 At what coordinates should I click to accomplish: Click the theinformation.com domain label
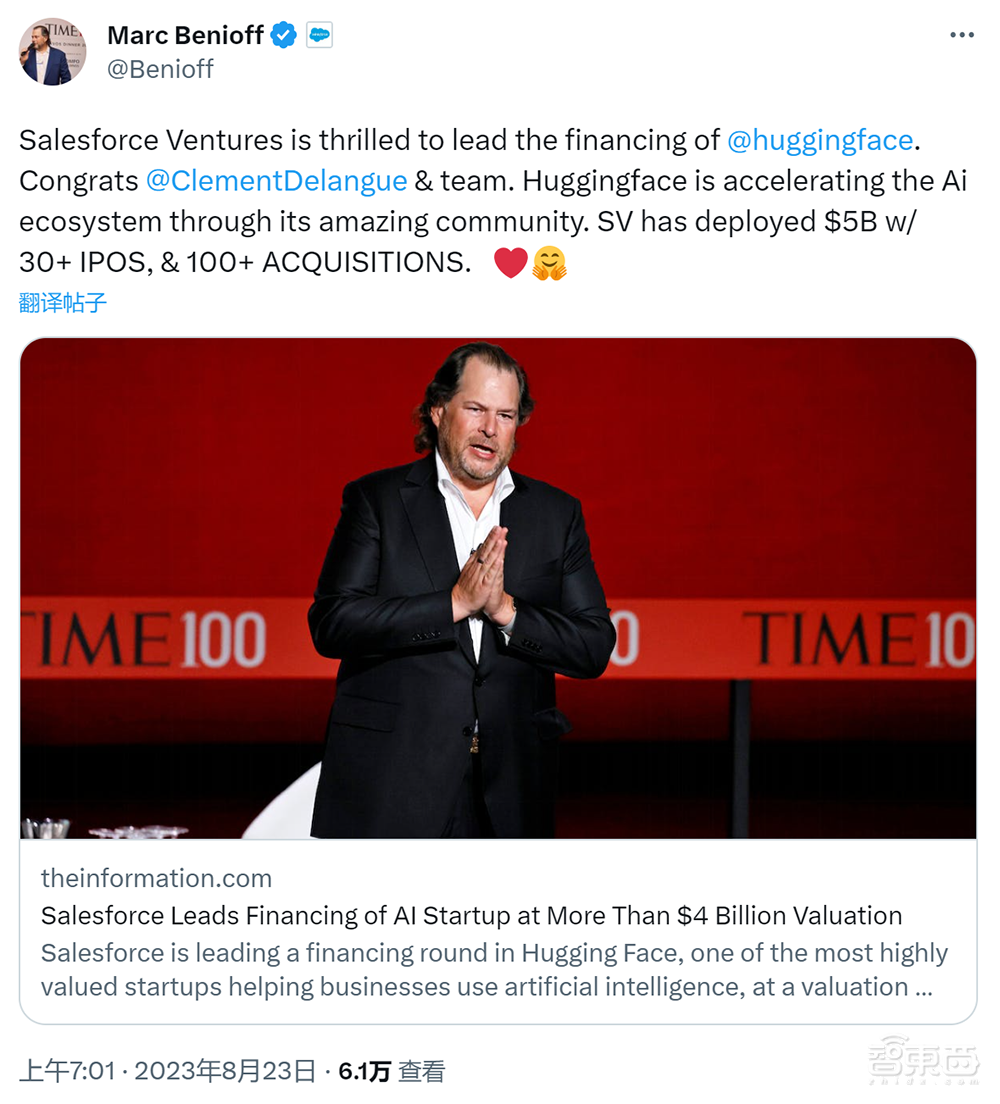pos(156,878)
